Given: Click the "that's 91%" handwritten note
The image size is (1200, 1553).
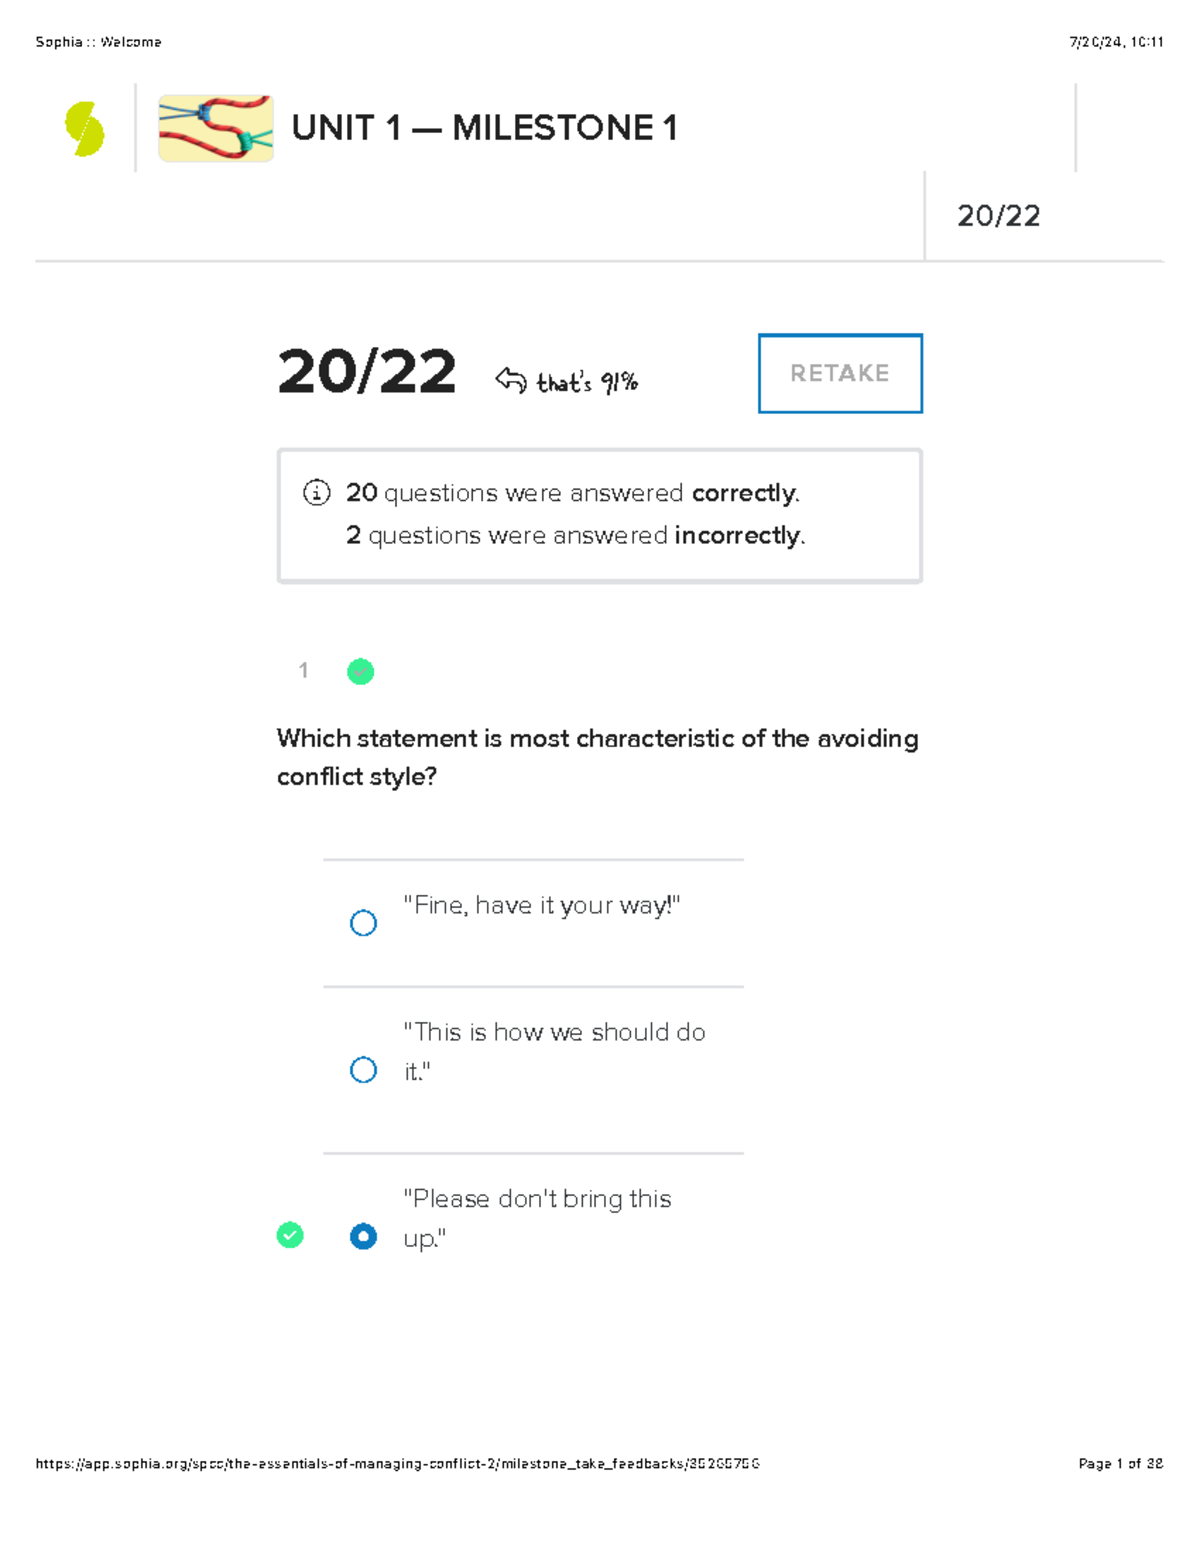Looking at the screenshot, I should pos(587,382).
